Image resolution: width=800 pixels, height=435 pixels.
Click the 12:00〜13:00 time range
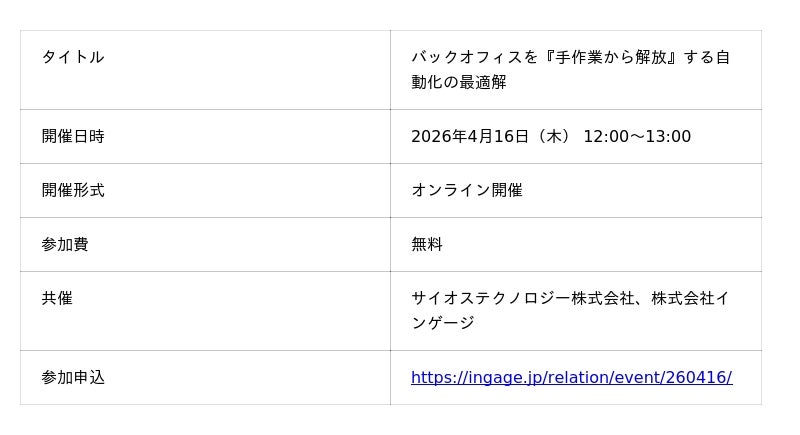tap(637, 136)
